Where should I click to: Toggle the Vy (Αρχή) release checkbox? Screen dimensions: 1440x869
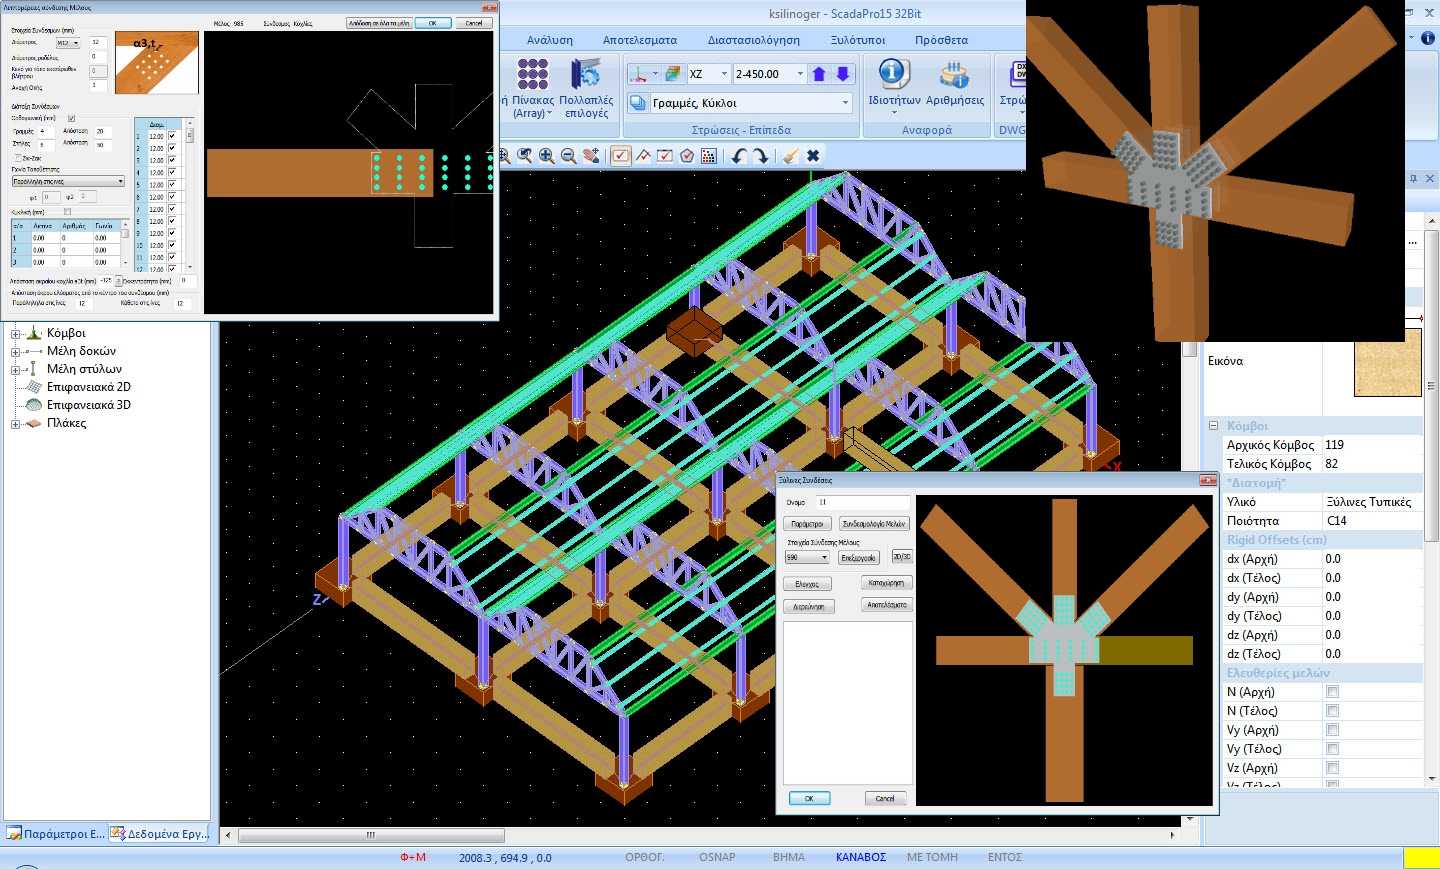pos(1332,730)
